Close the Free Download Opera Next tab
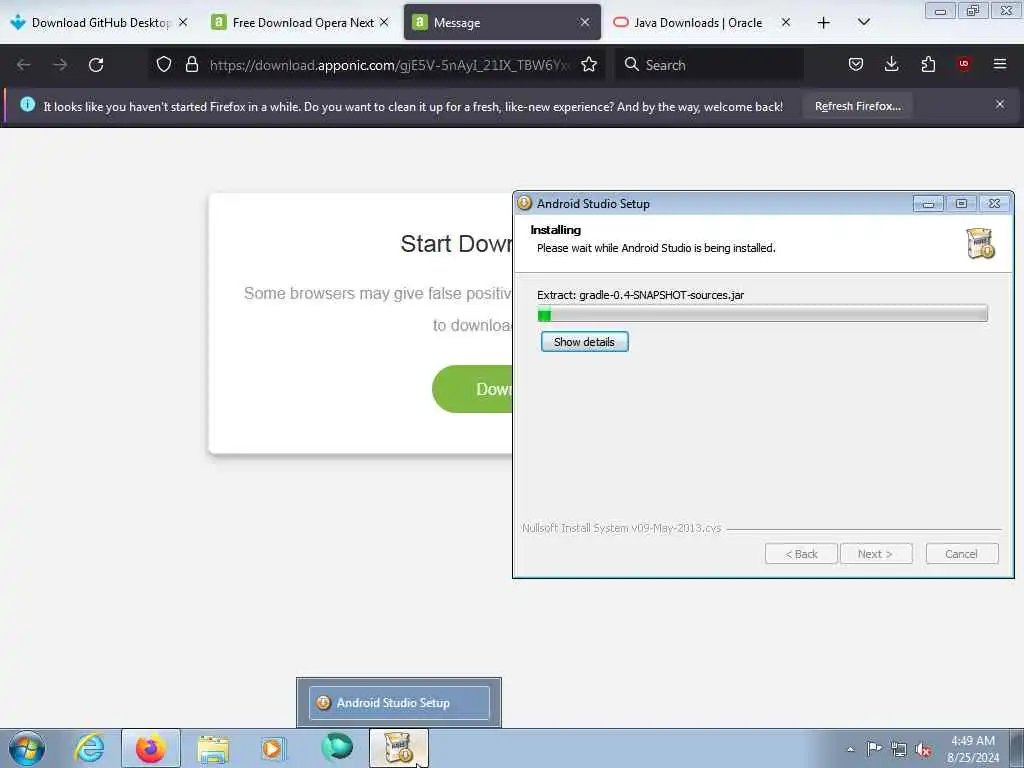 [384, 22]
